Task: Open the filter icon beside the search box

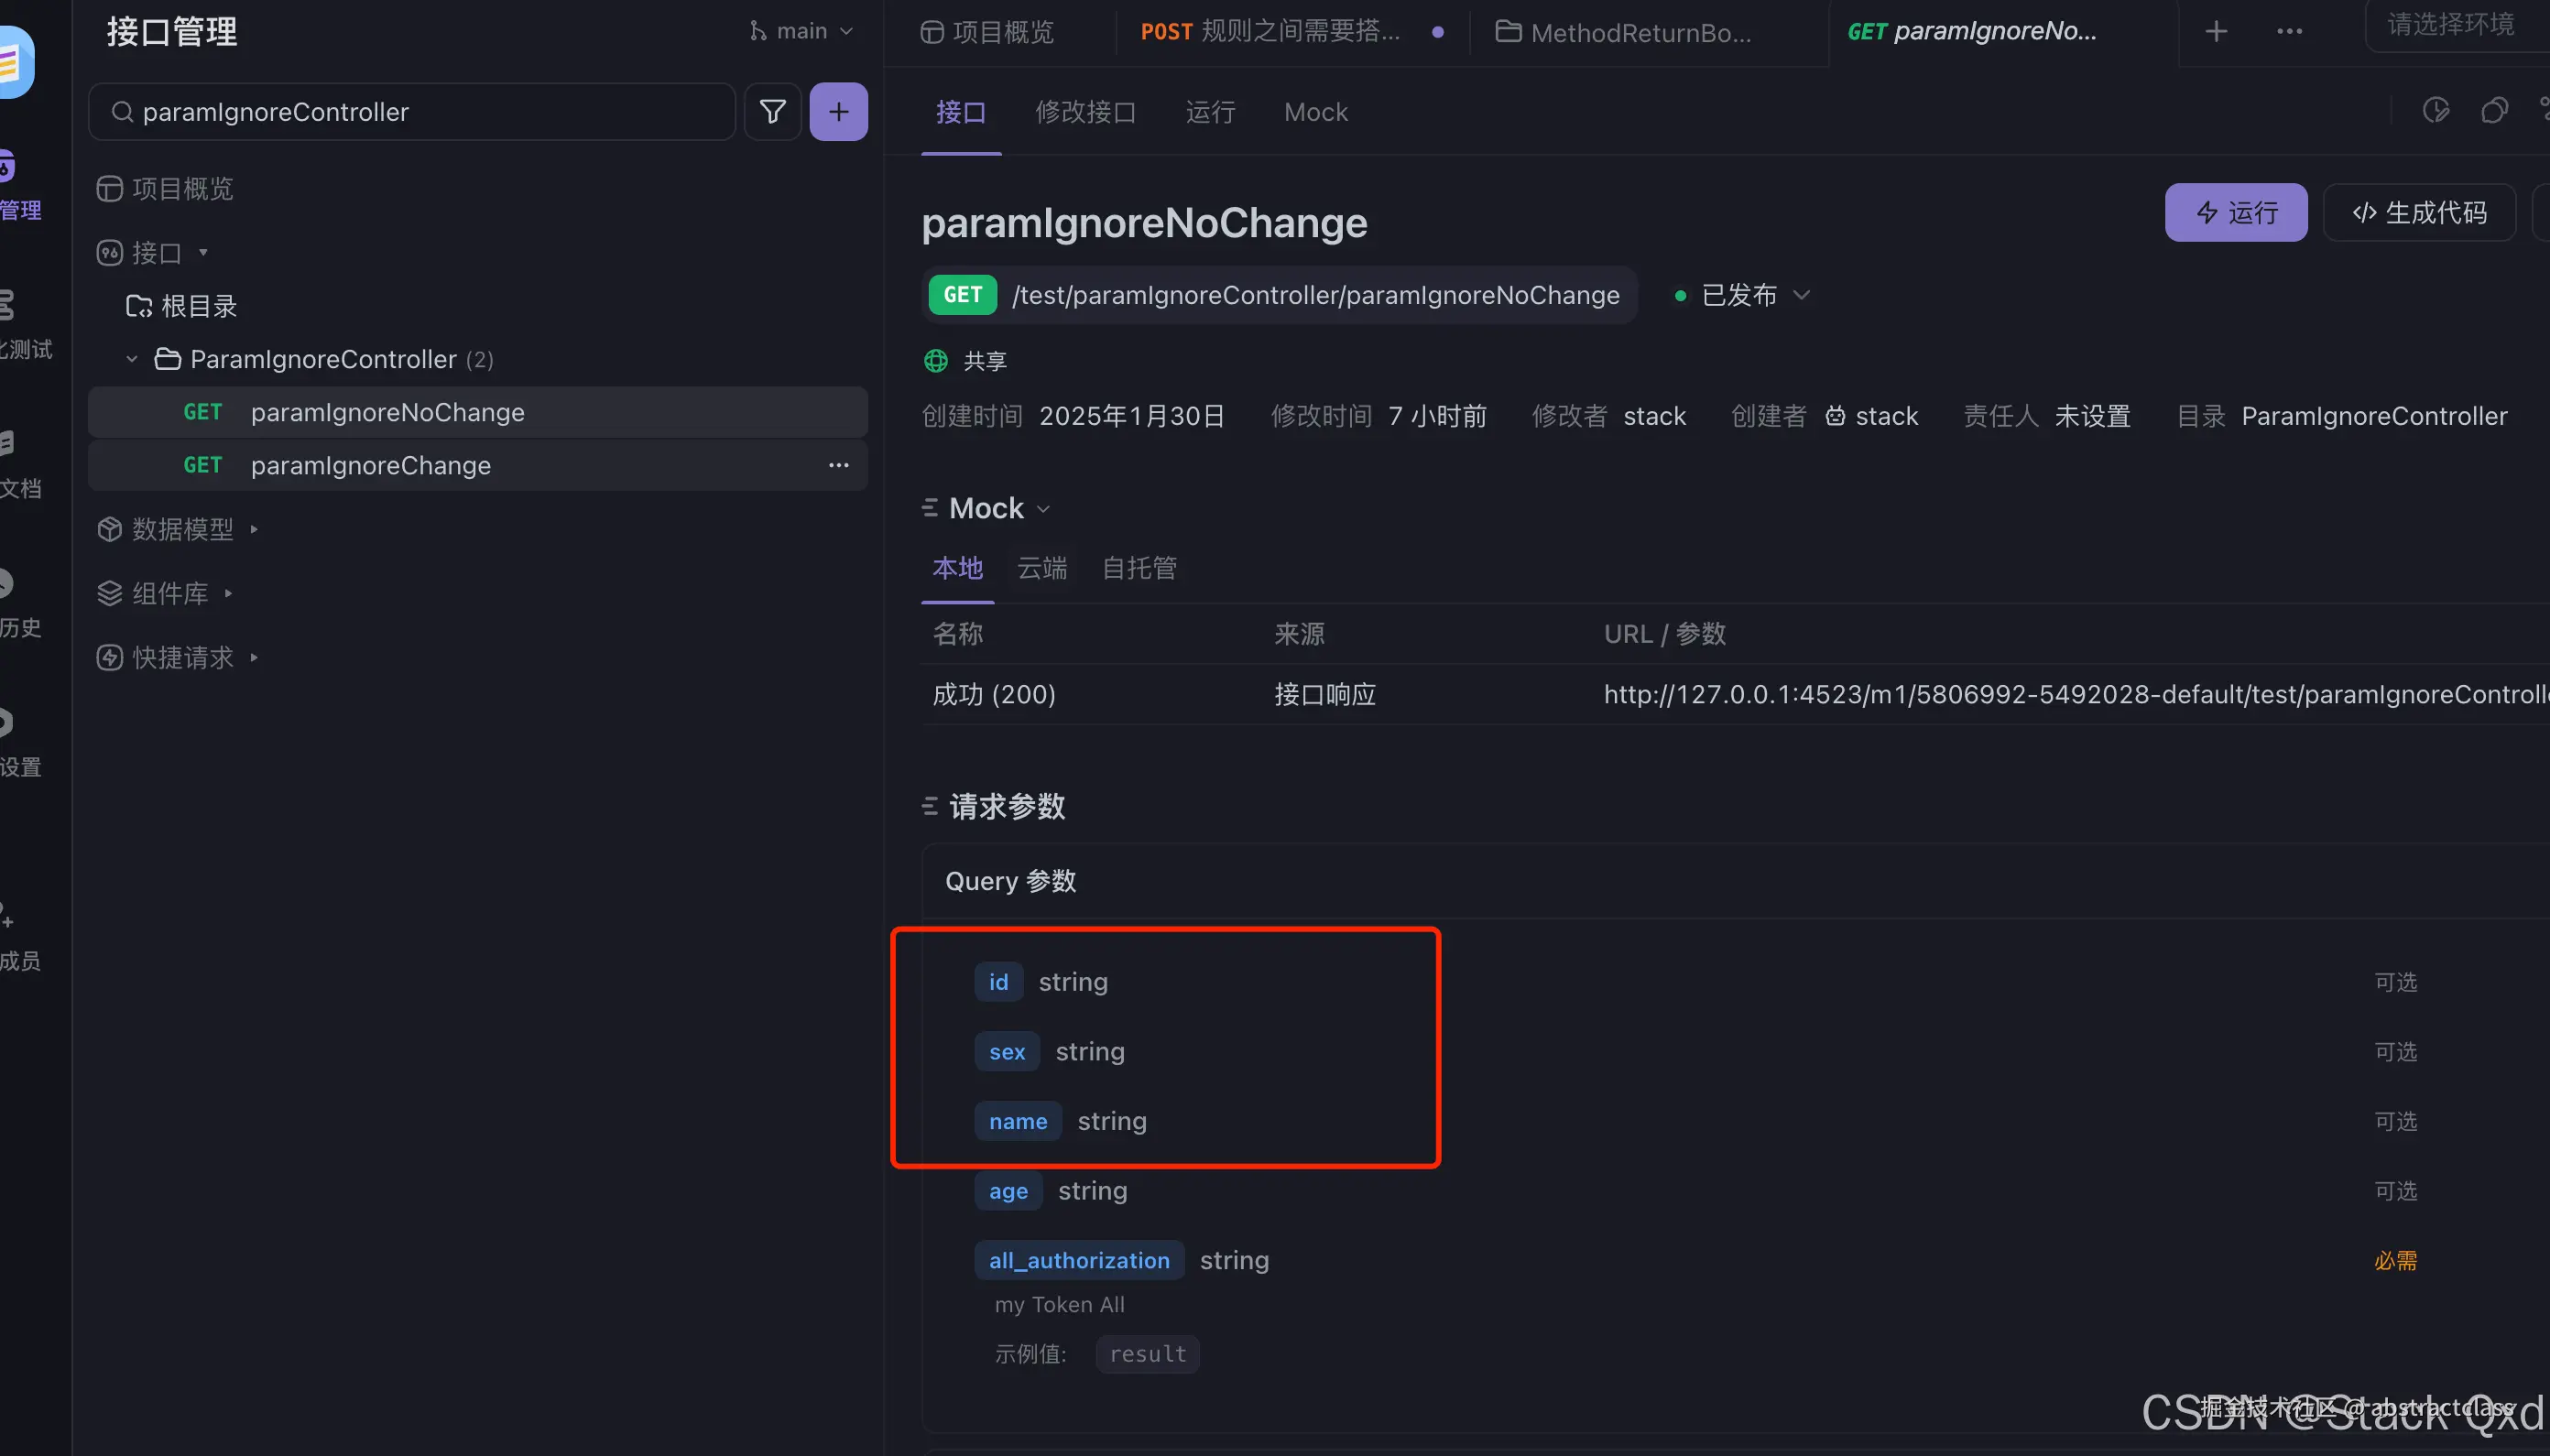Action: 772,111
